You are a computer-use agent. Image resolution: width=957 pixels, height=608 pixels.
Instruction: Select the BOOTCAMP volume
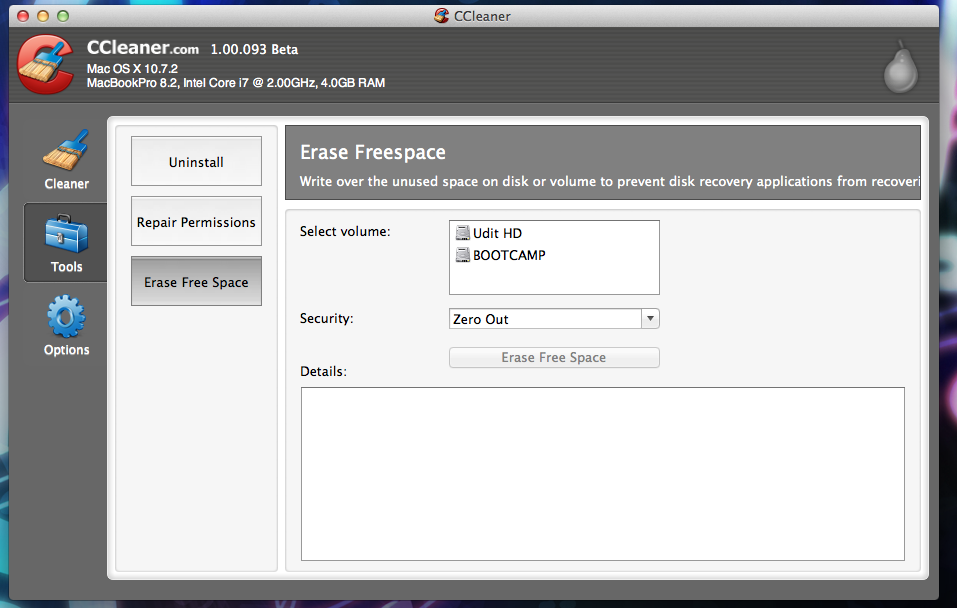tap(501, 255)
